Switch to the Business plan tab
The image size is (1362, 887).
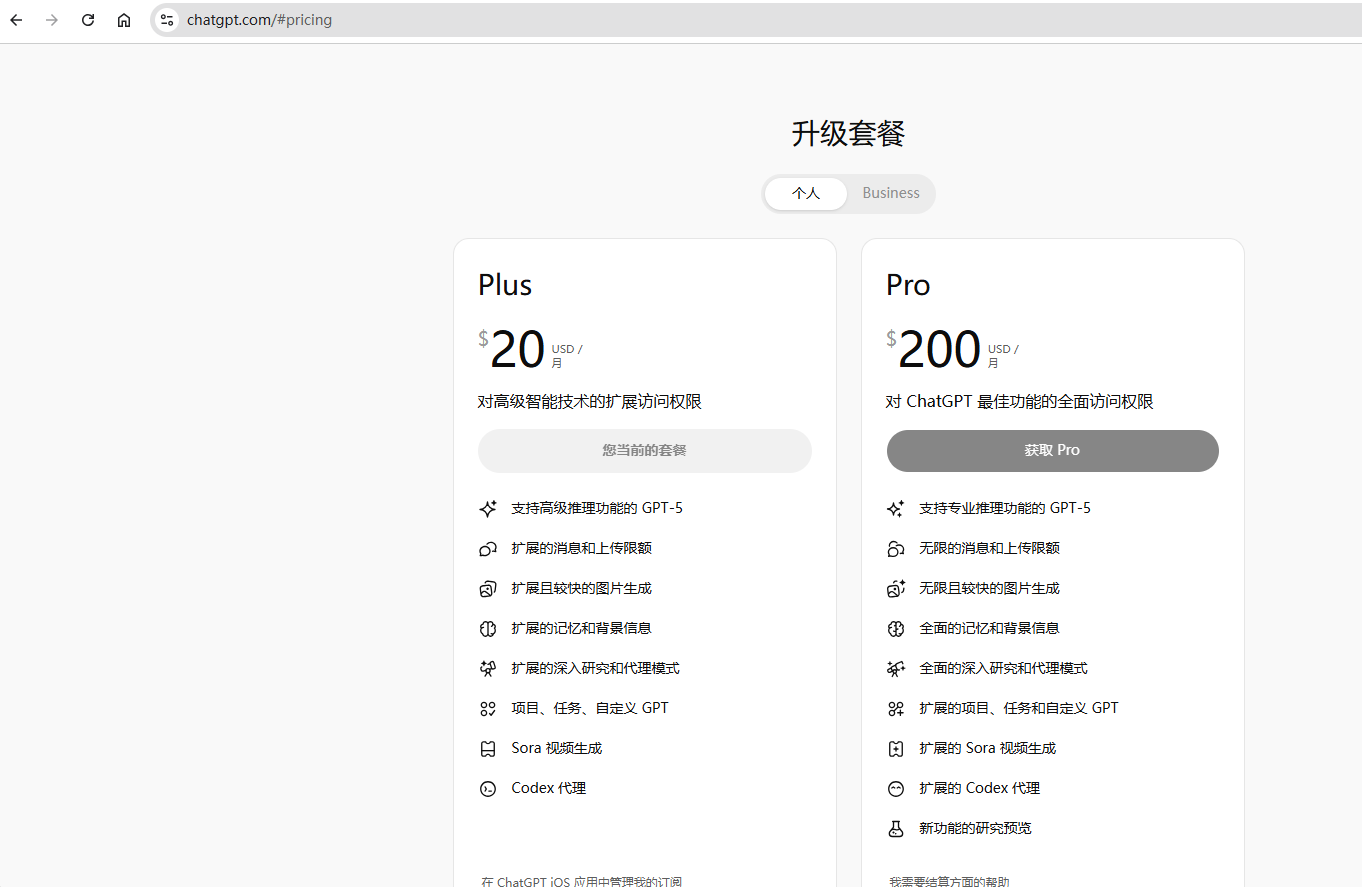(891, 194)
